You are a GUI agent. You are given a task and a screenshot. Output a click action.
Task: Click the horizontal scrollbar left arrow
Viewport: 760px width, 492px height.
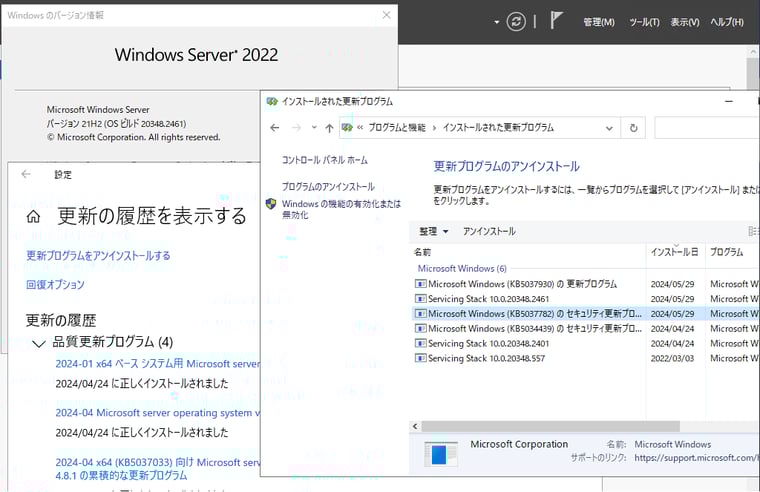[415, 427]
